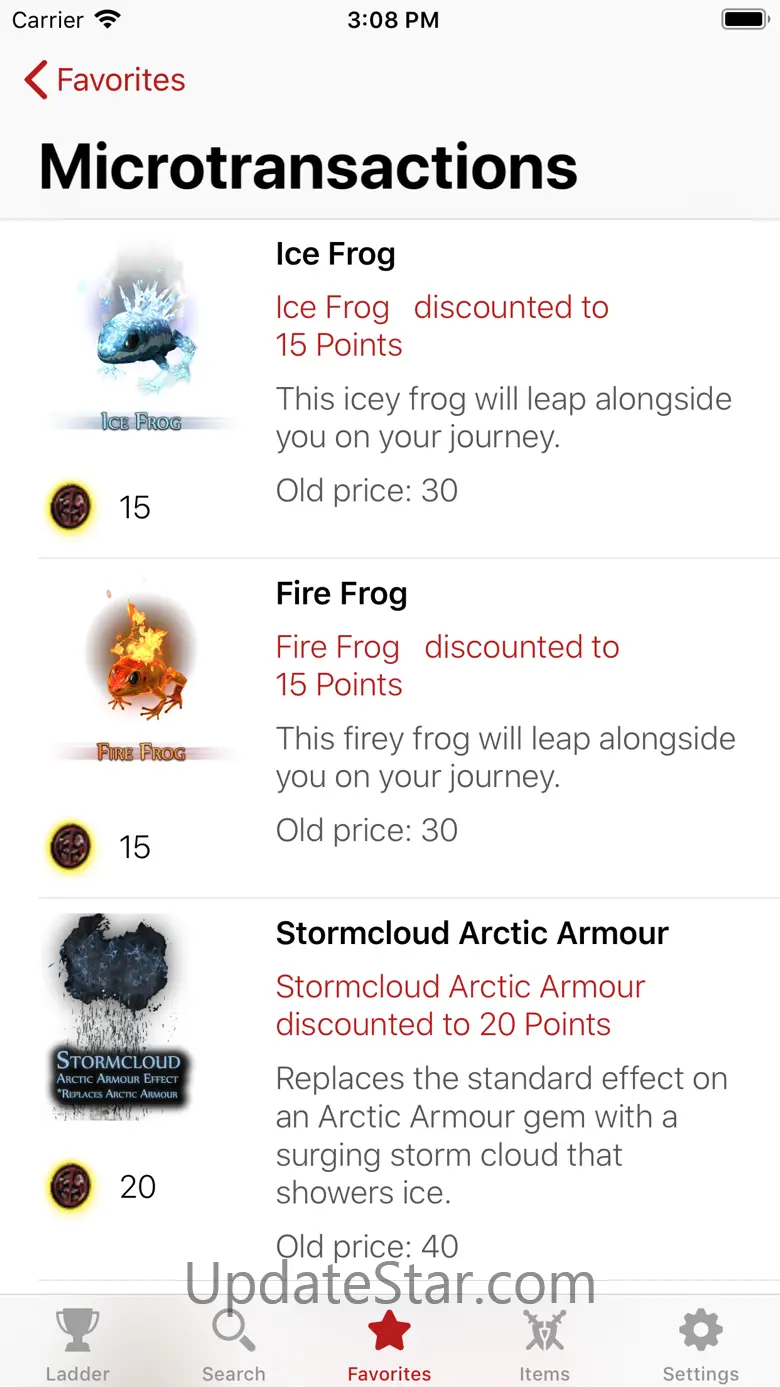
Task: Go back to Favorites
Action: tap(105, 80)
